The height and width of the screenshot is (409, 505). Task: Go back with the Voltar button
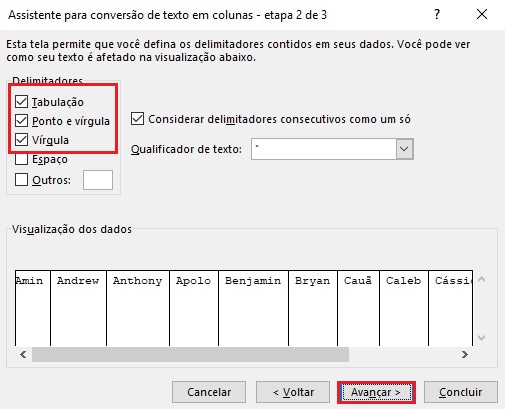293,392
